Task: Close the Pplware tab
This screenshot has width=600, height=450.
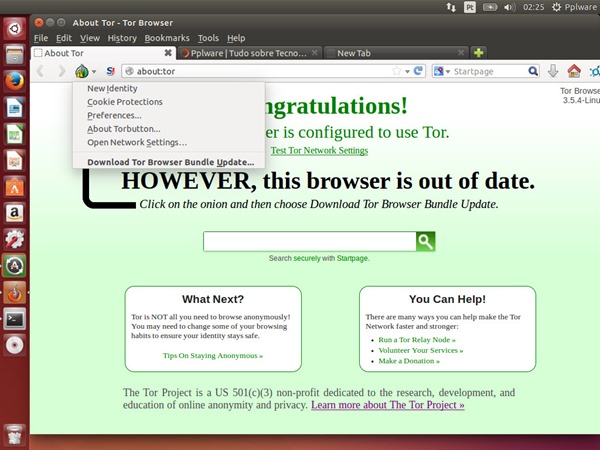Action: [x=315, y=53]
